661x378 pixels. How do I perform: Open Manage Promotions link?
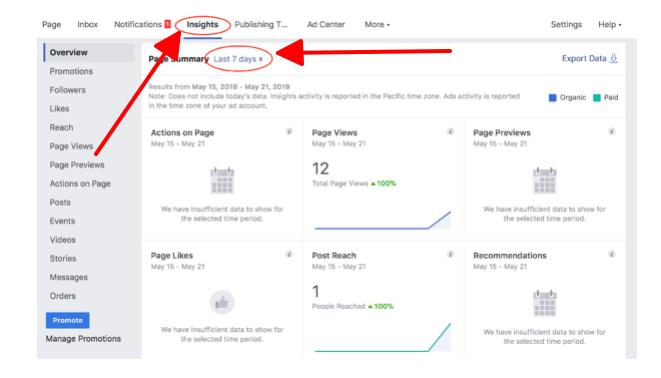tap(83, 339)
